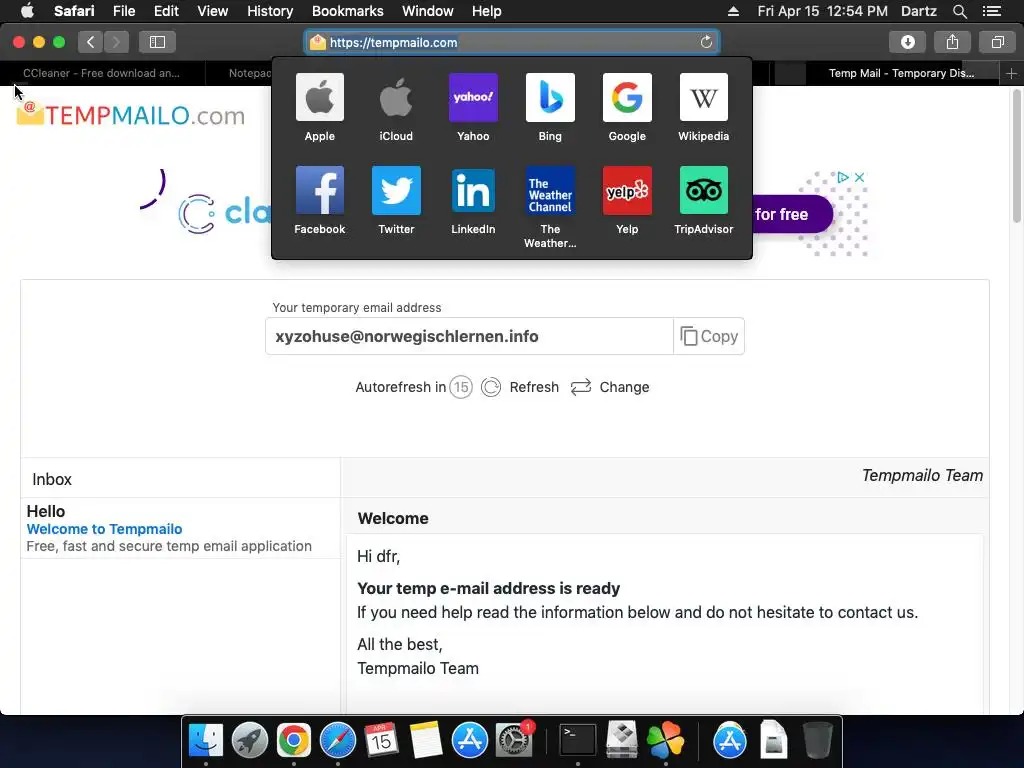Open the View menu
Viewport: 1024px width, 768px height.
[x=212, y=11]
